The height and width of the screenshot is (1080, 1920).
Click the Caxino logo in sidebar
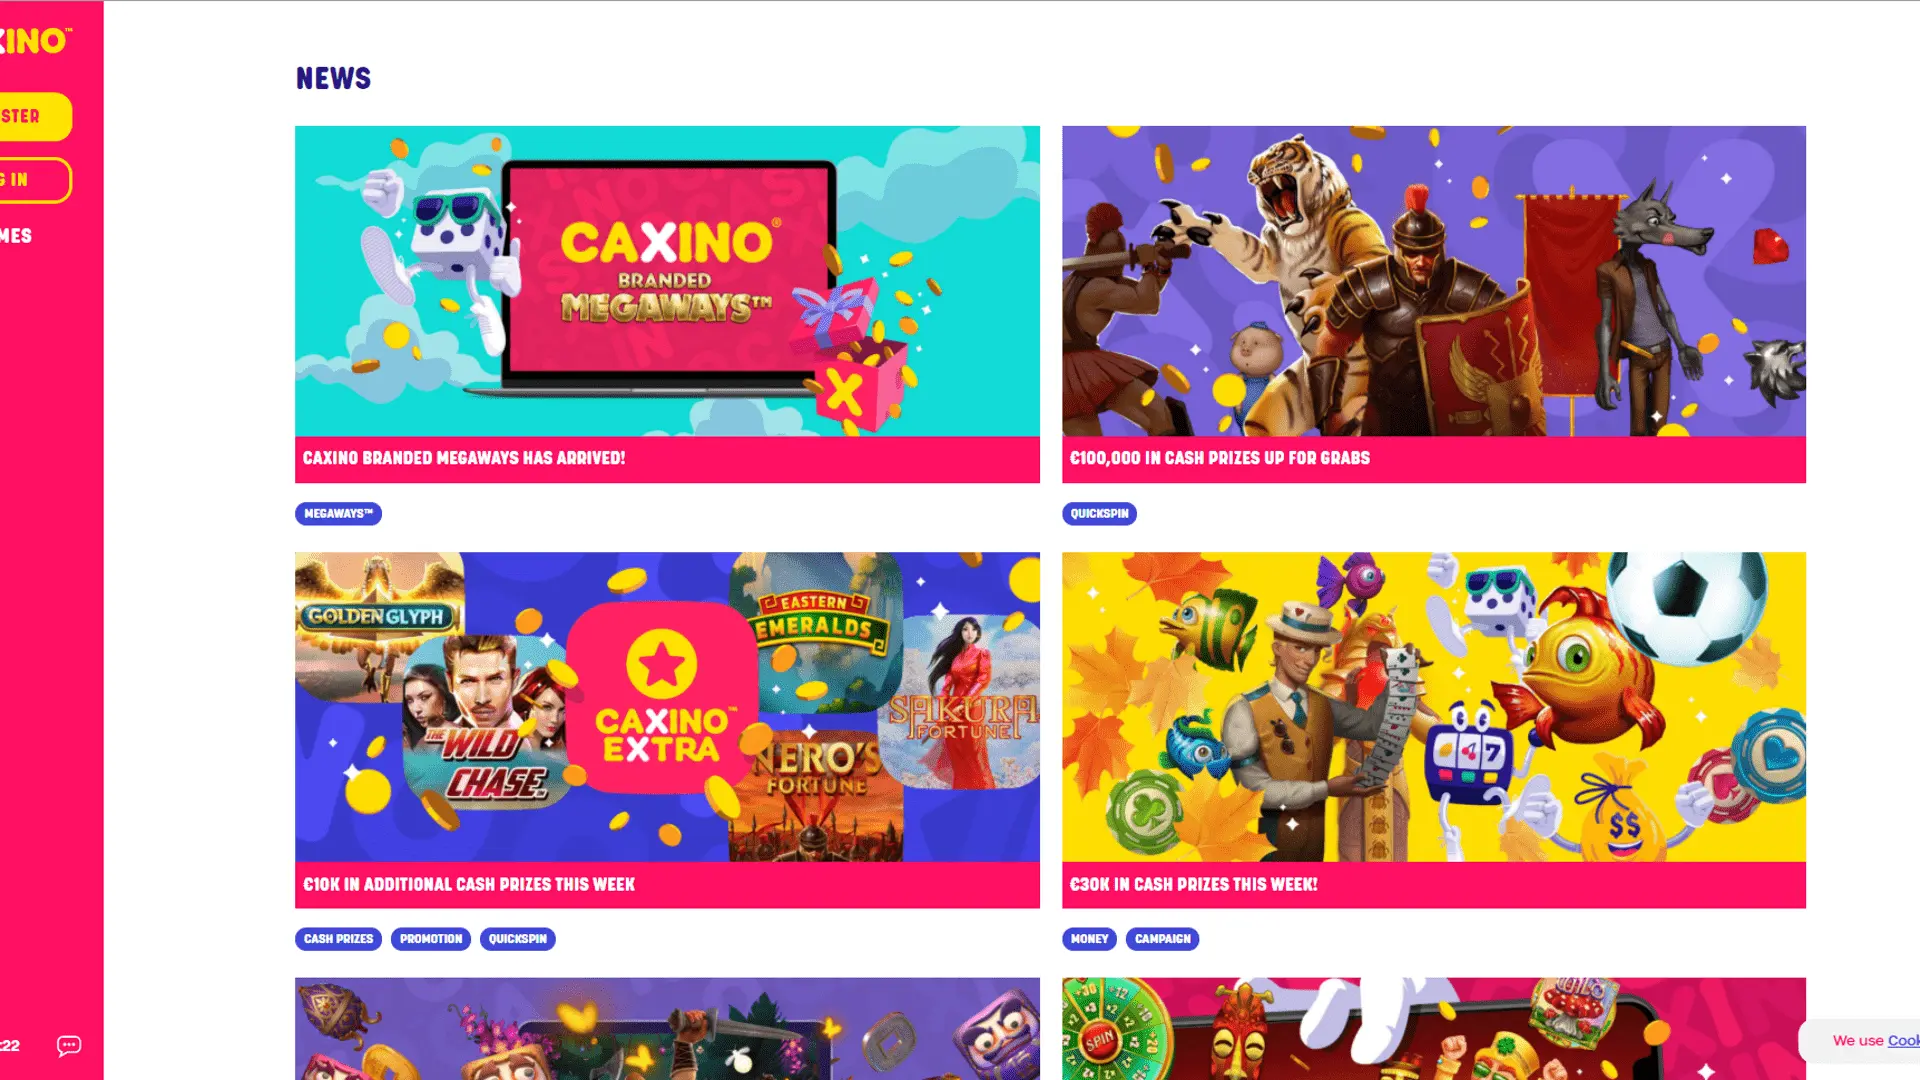point(35,41)
